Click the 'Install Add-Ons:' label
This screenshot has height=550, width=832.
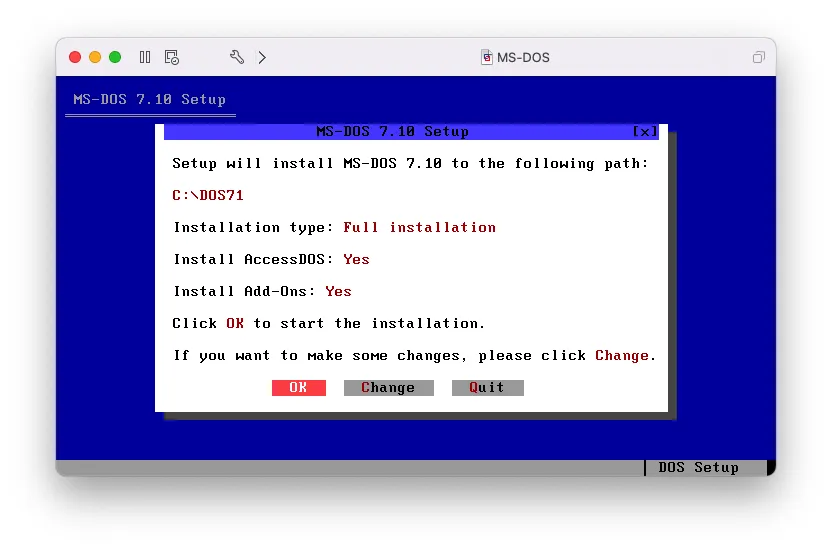coord(244,291)
